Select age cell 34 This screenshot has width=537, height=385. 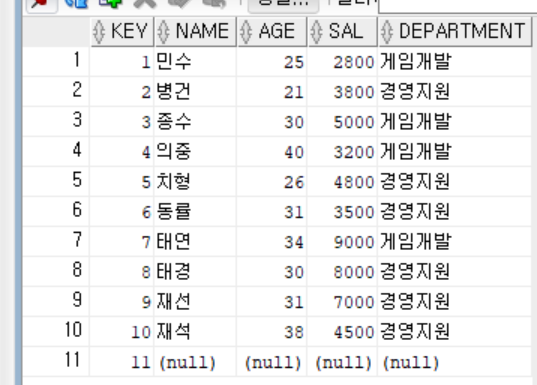tap(272, 242)
